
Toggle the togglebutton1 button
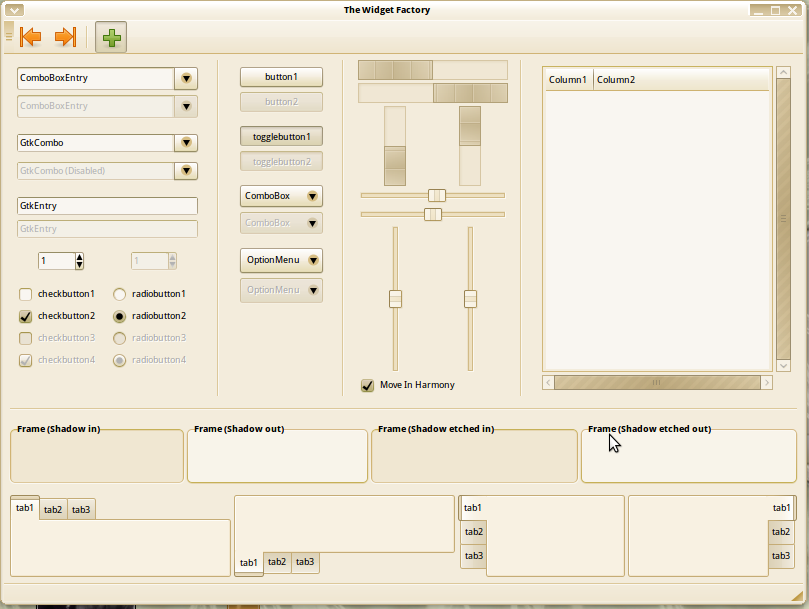(281, 136)
